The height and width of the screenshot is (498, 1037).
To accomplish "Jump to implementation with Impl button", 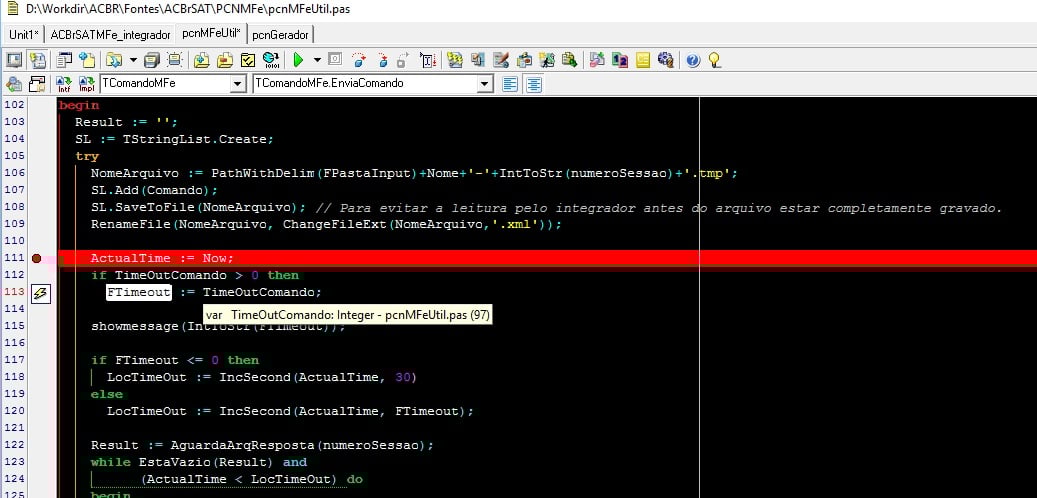I will [x=87, y=84].
